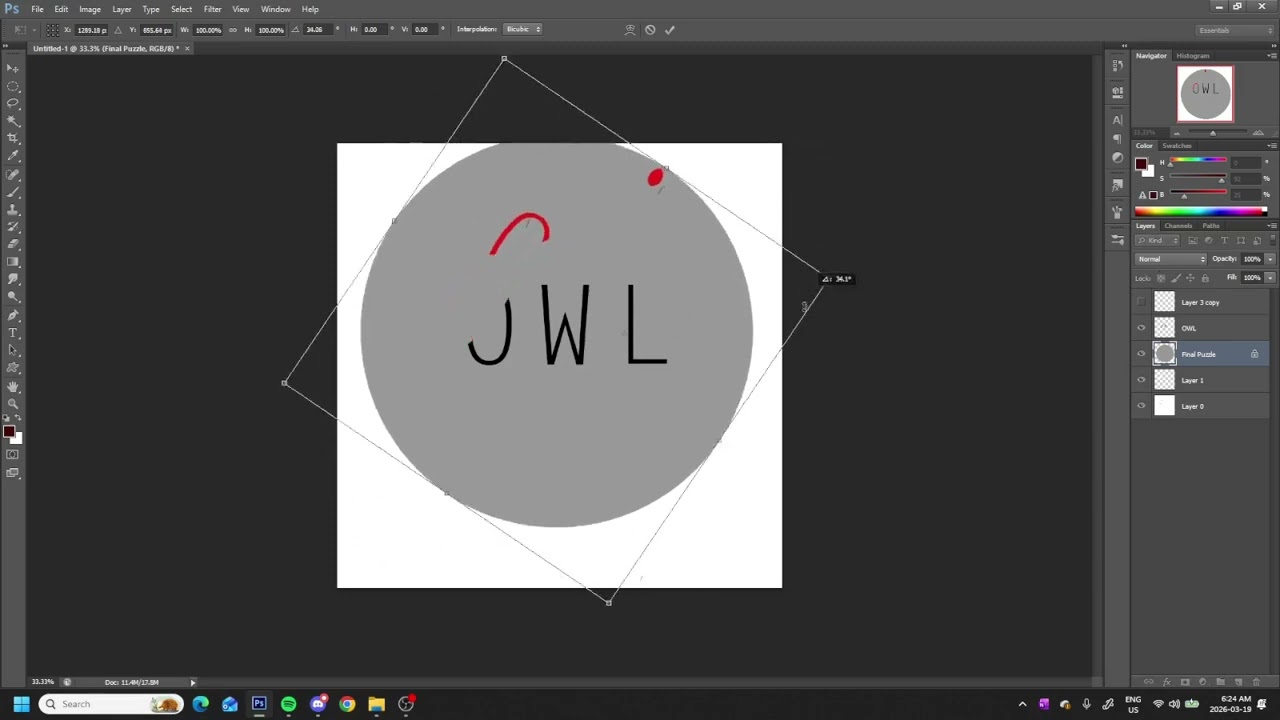1280x720 pixels.
Task: Click the Windows Start button
Action: tap(21, 704)
